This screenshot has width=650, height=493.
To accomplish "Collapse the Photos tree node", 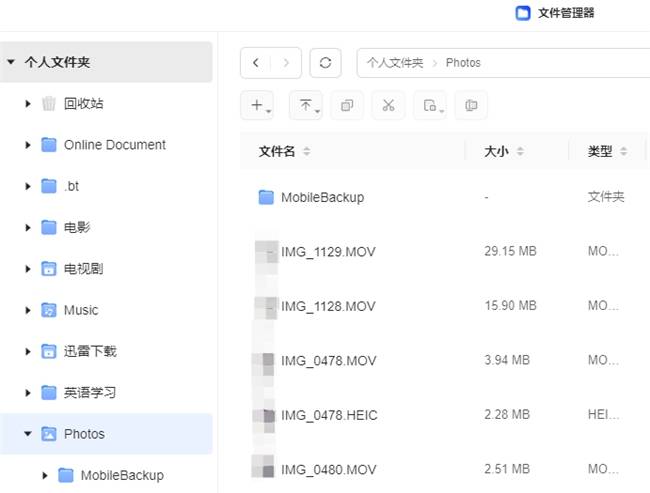I will tap(28, 434).
